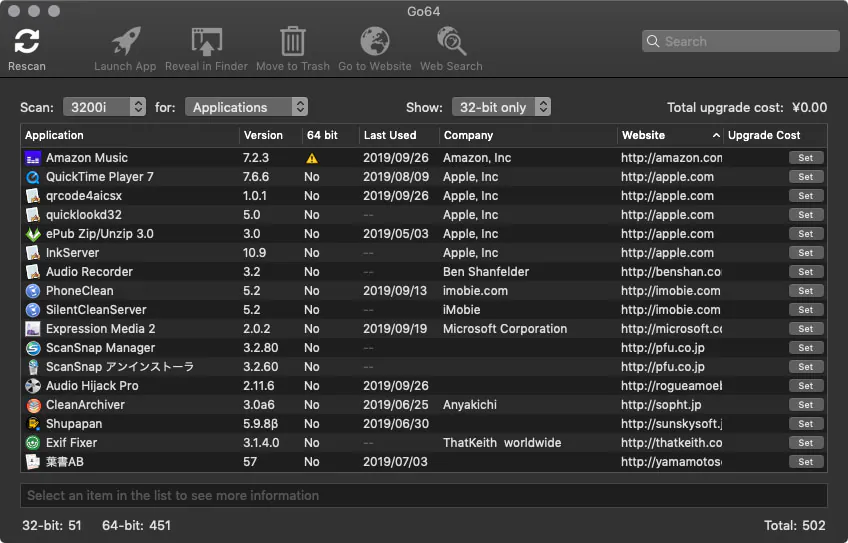Click the 2019/06/30 date for Shupapan
Viewport: 848px width, 543px height.
[x=395, y=424]
